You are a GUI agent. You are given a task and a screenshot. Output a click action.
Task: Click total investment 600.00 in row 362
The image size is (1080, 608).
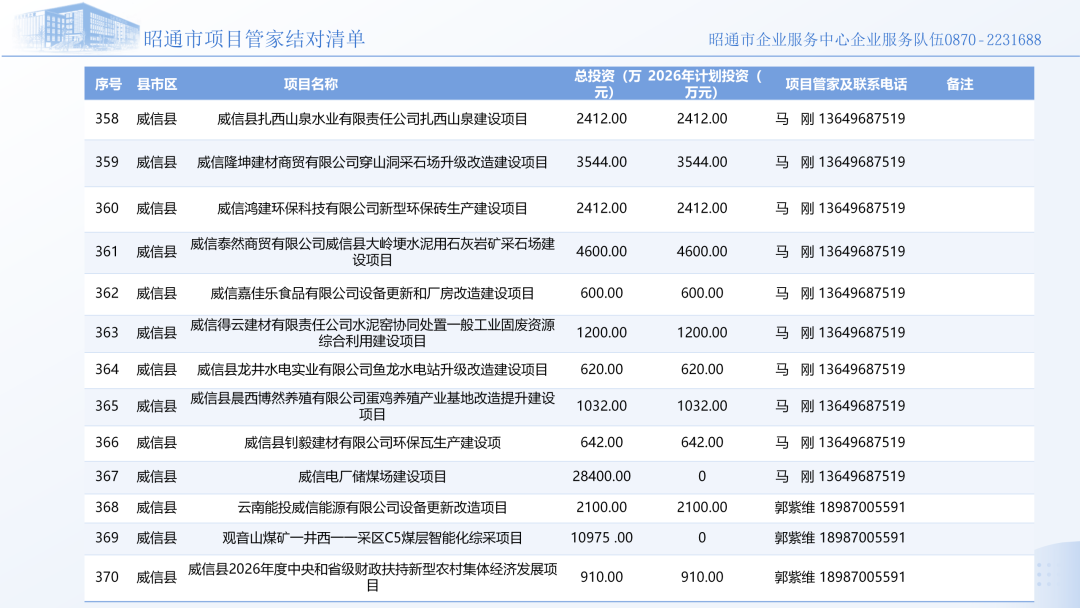click(601, 293)
